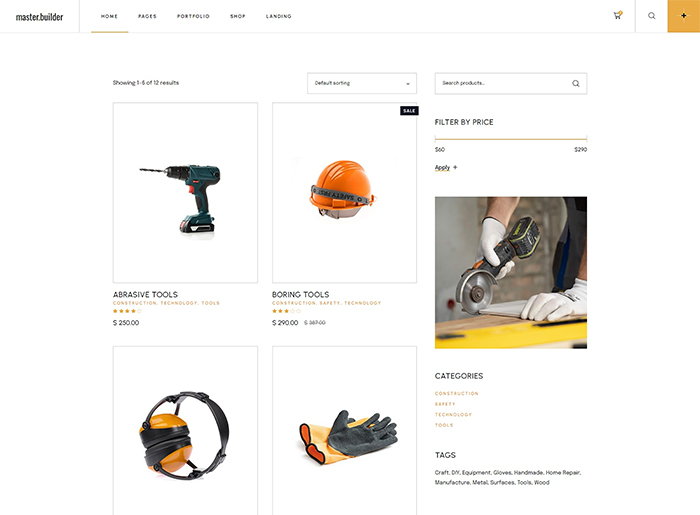Select the Gloves tag

pyautogui.click(x=501, y=473)
